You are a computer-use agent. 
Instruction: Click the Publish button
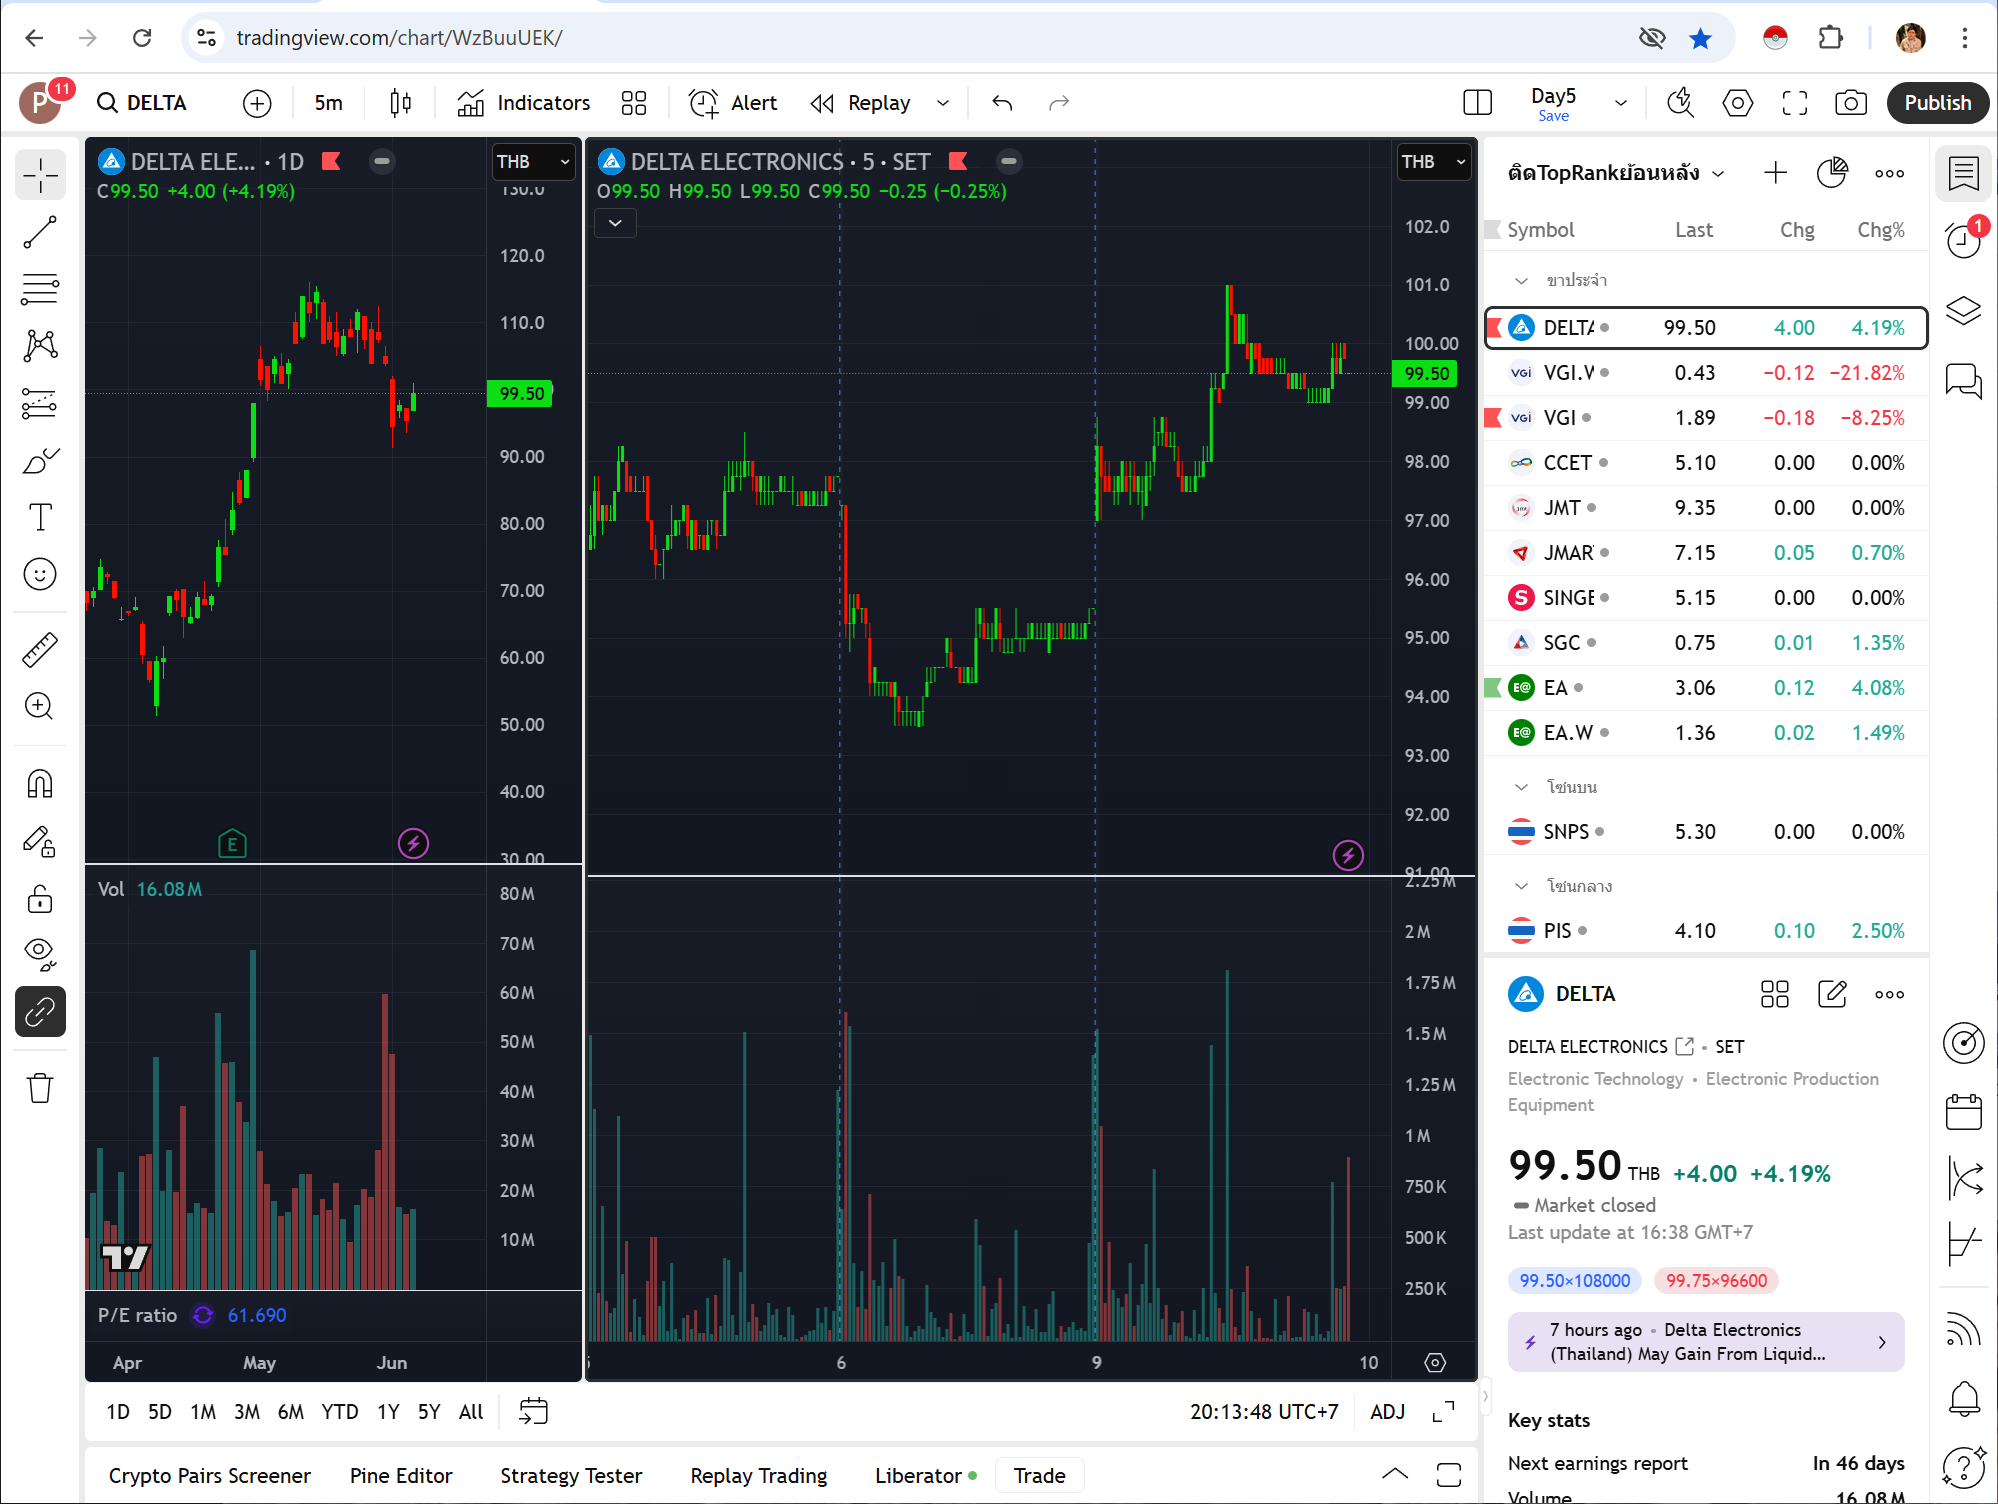pos(1937,102)
